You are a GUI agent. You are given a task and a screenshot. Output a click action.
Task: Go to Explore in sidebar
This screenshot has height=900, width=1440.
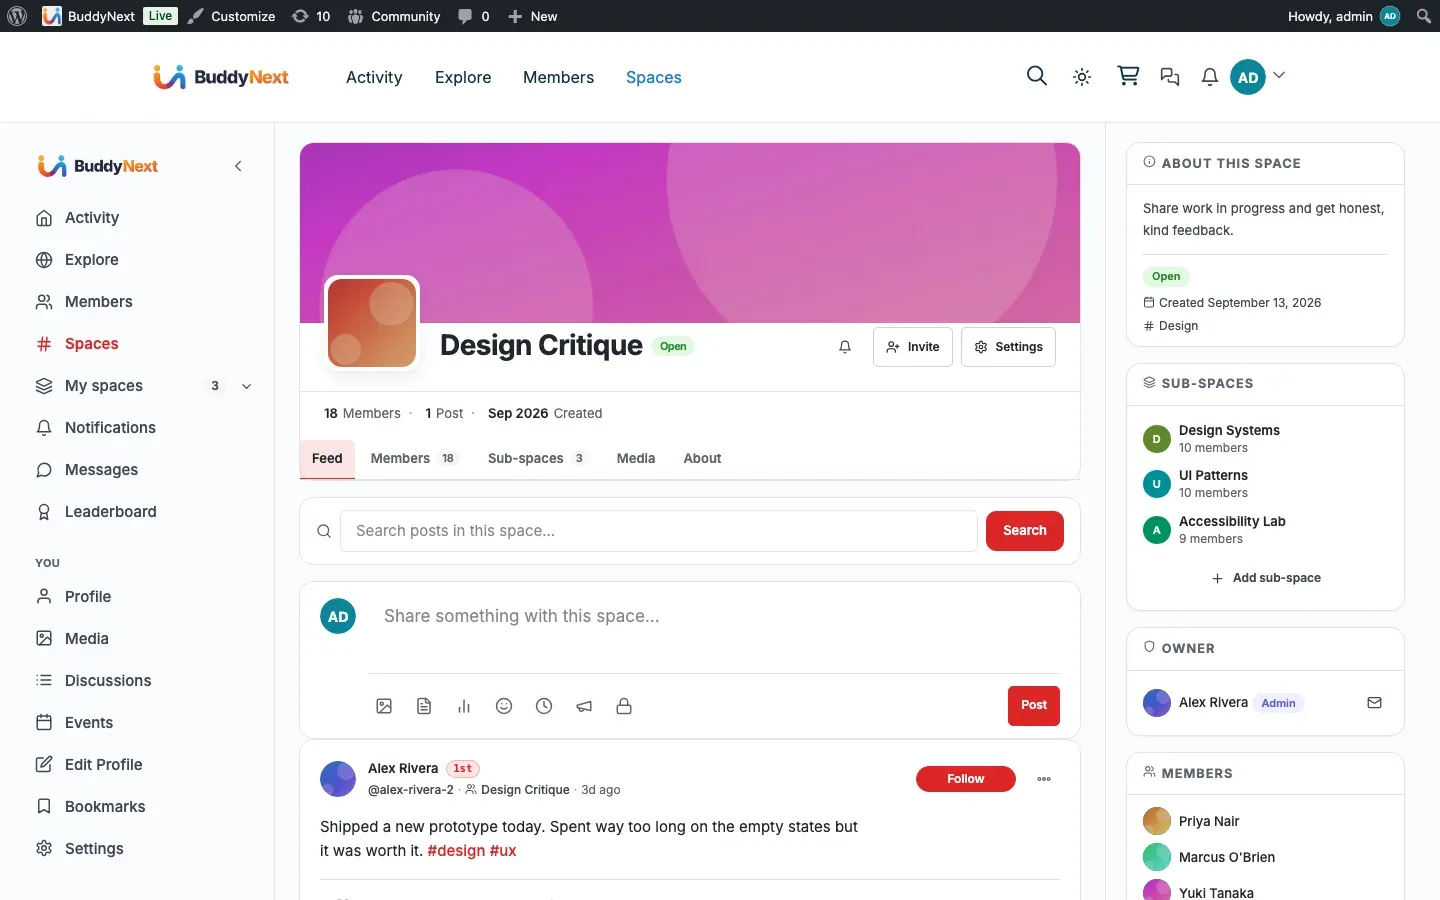[92, 260]
